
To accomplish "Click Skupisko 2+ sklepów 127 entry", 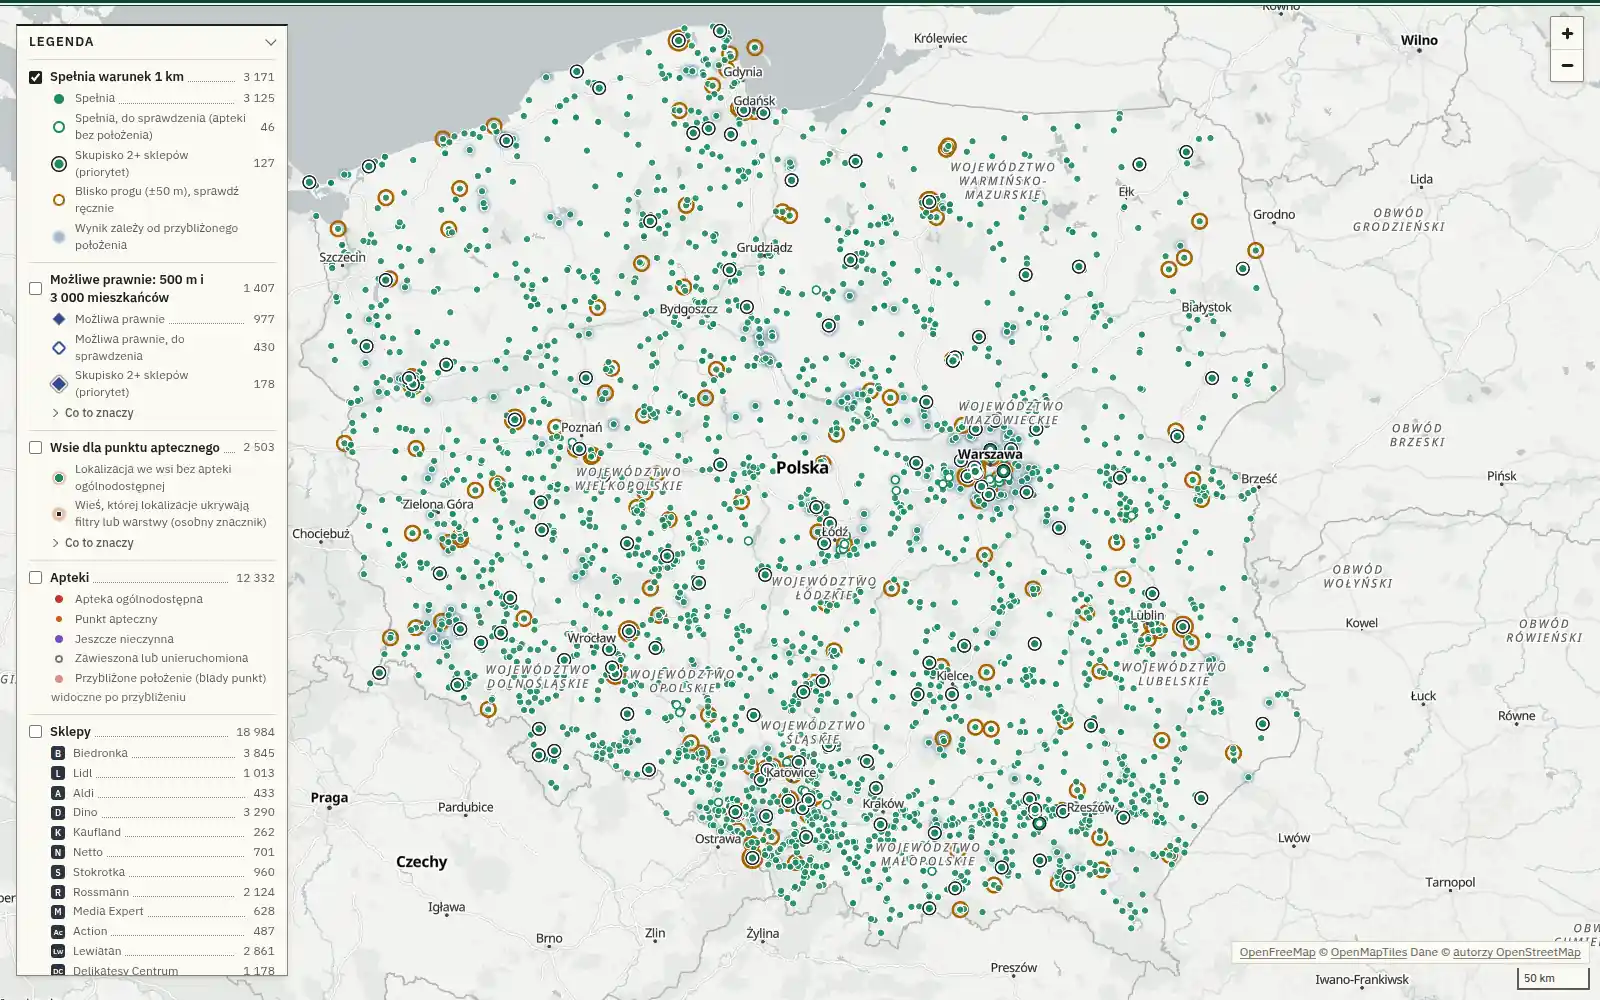I will 162,163.
